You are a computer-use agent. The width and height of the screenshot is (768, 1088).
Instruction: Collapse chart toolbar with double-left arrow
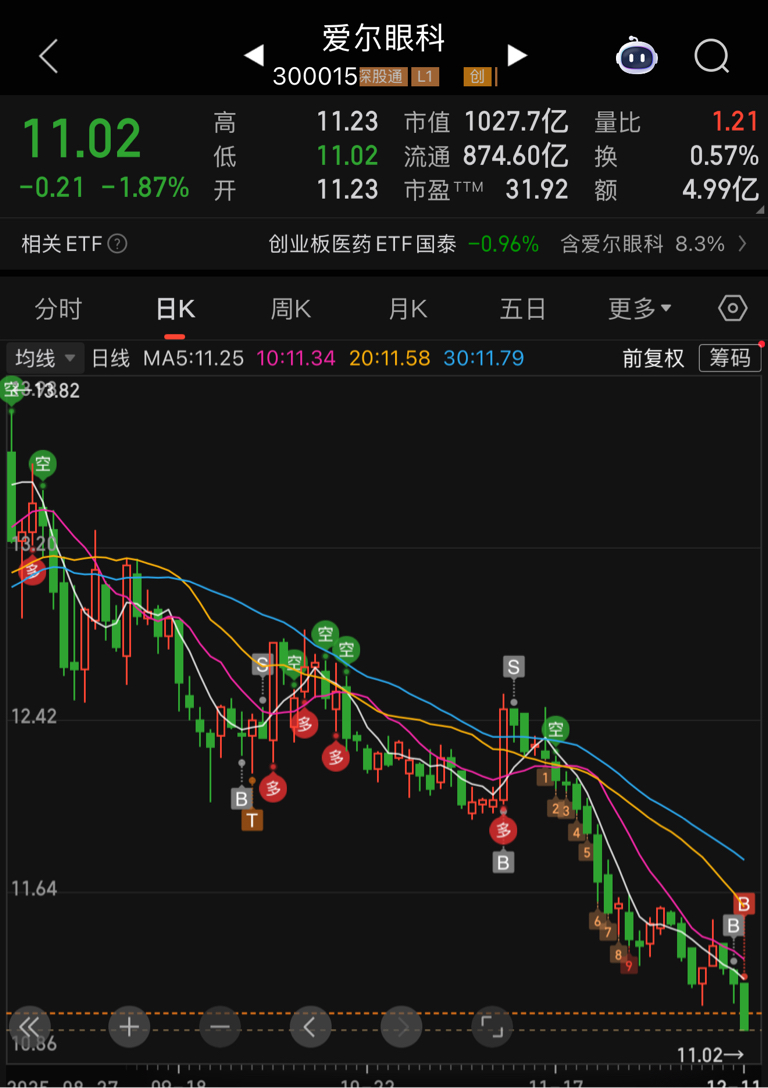29,1026
